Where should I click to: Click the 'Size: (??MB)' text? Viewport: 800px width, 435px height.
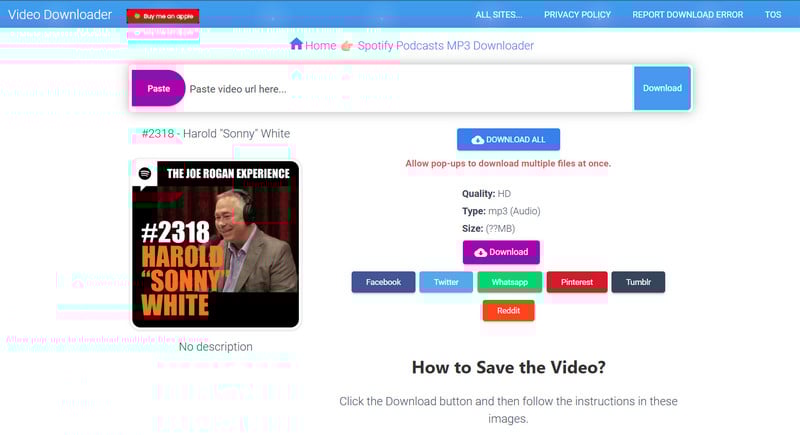pyautogui.click(x=488, y=228)
